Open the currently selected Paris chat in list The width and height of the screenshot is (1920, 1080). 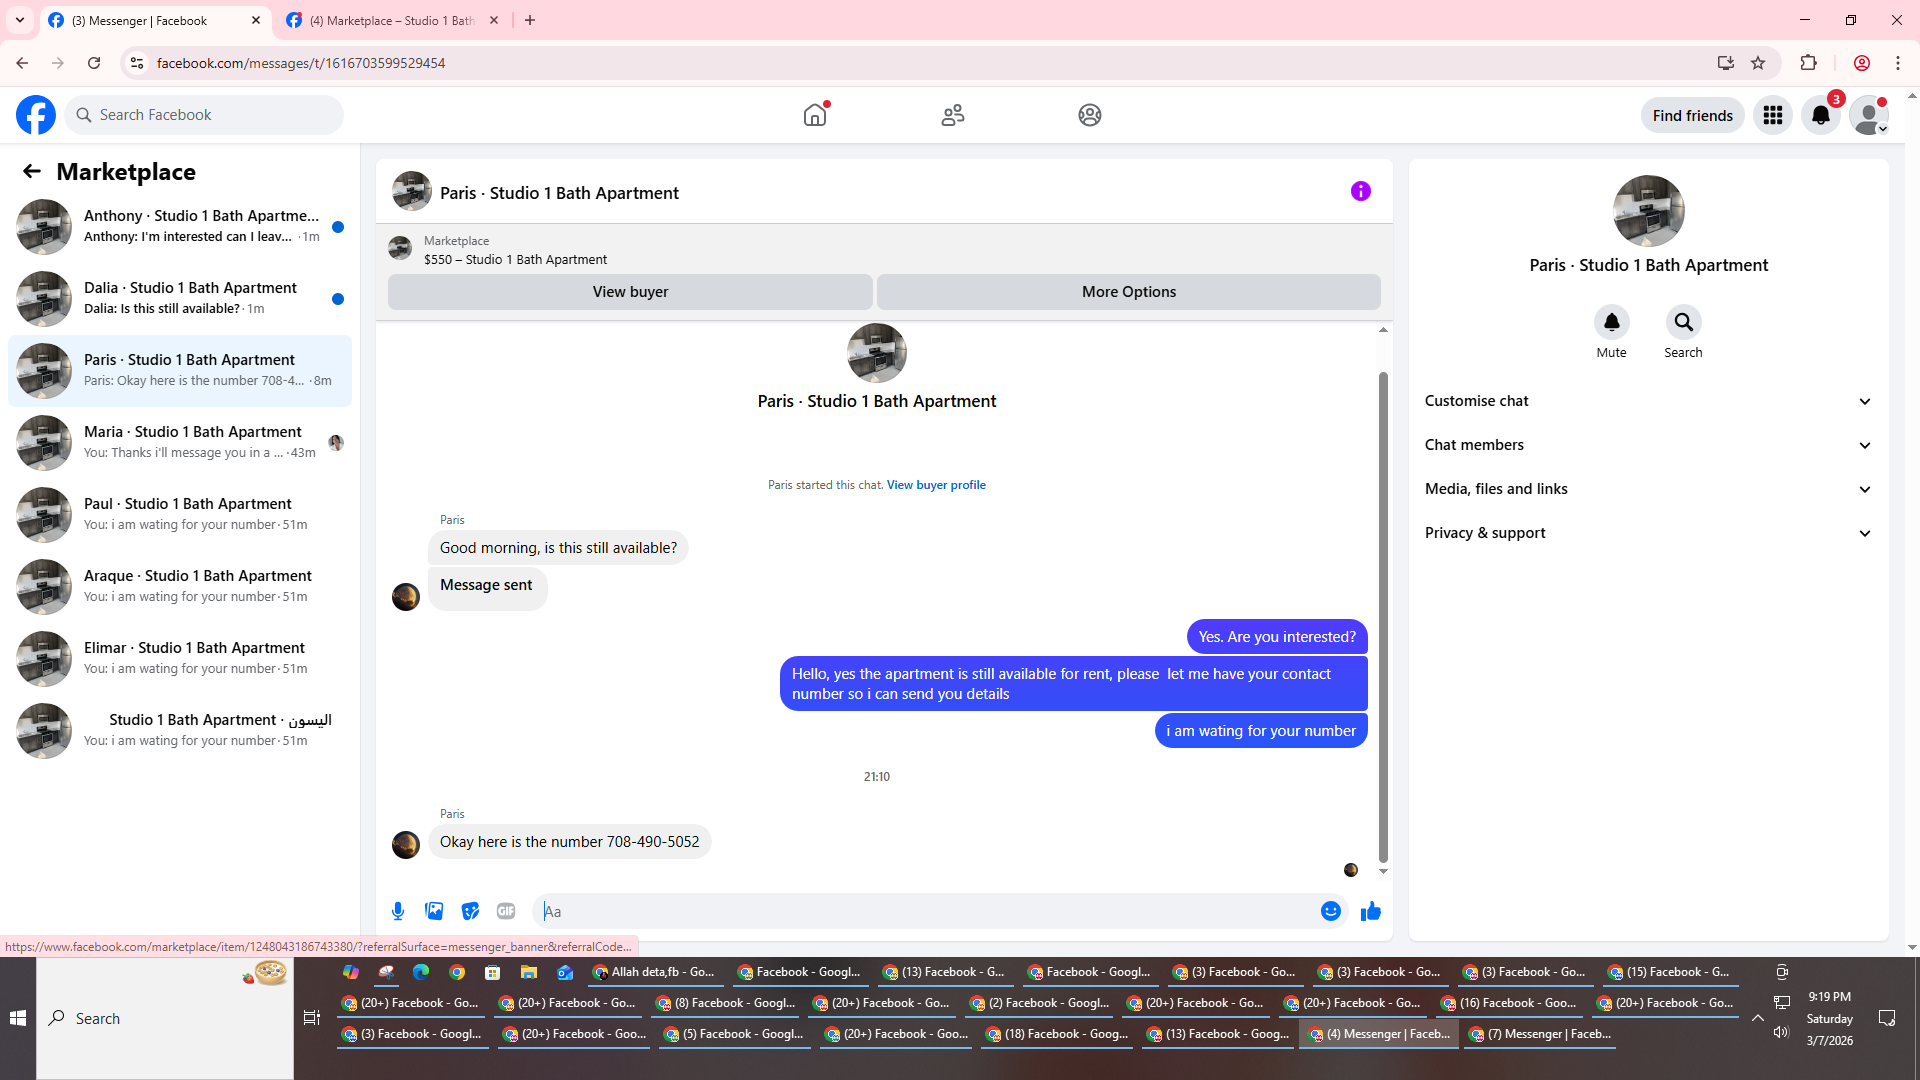point(180,371)
